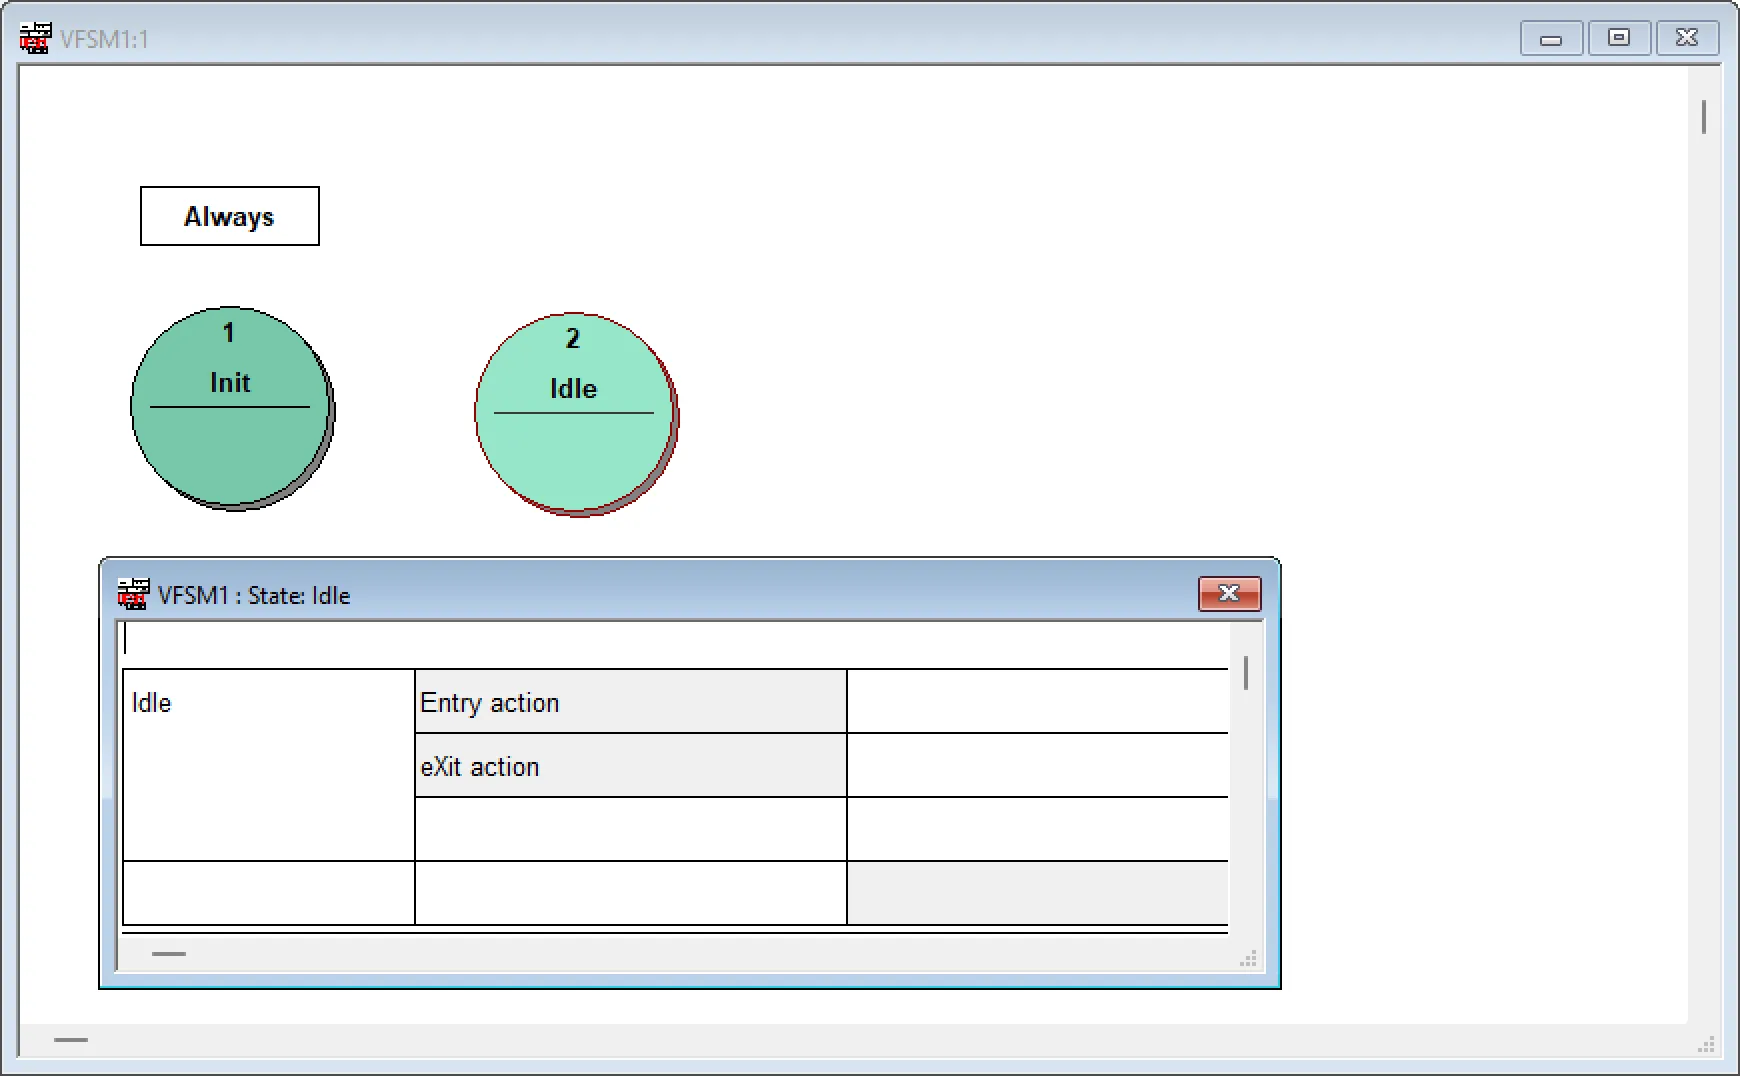Click the empty cell right of Entry action
Image resolution: width=1740 pixels, height=1076 pixels.
[1035, 700]
